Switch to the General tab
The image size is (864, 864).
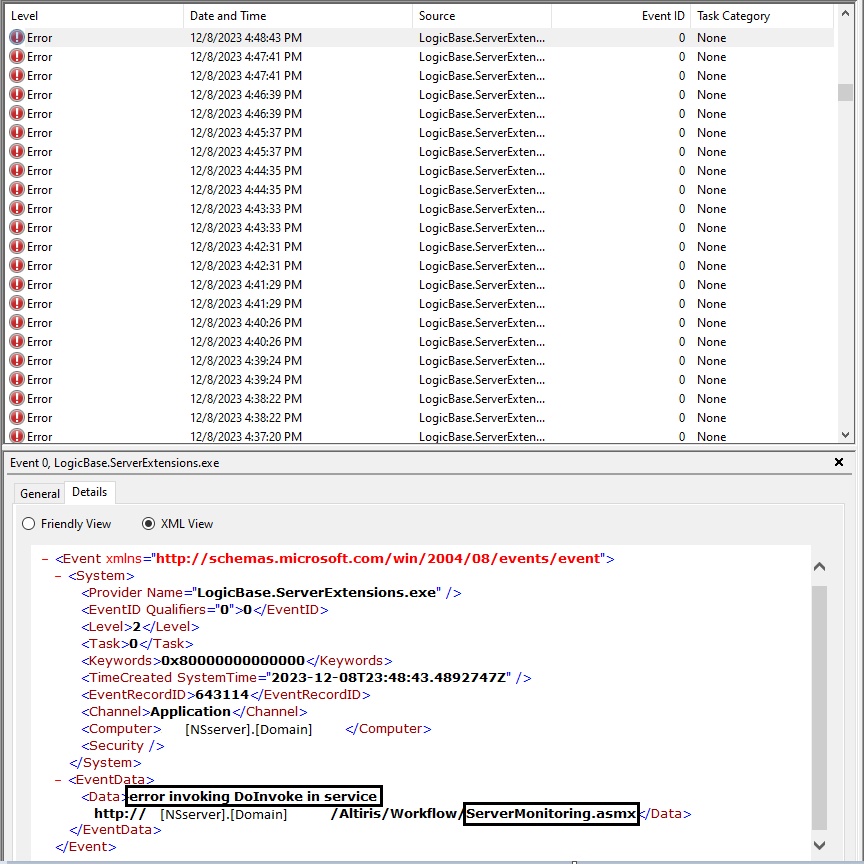point(40,494)
